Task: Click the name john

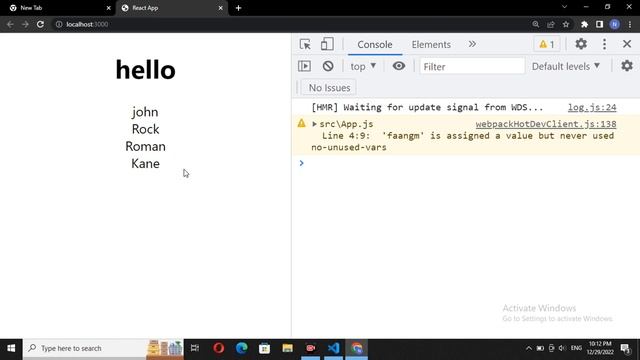Action: [145, 112]
